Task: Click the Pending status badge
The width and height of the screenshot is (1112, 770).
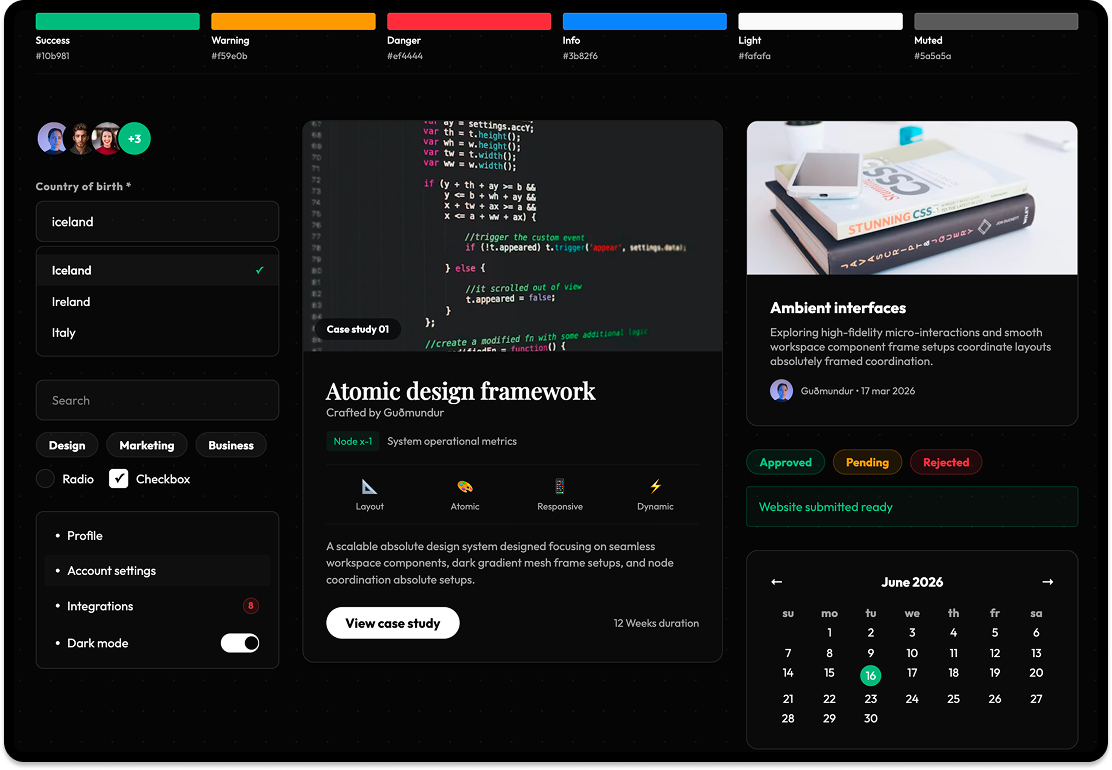Action: (x=867, y=462)
